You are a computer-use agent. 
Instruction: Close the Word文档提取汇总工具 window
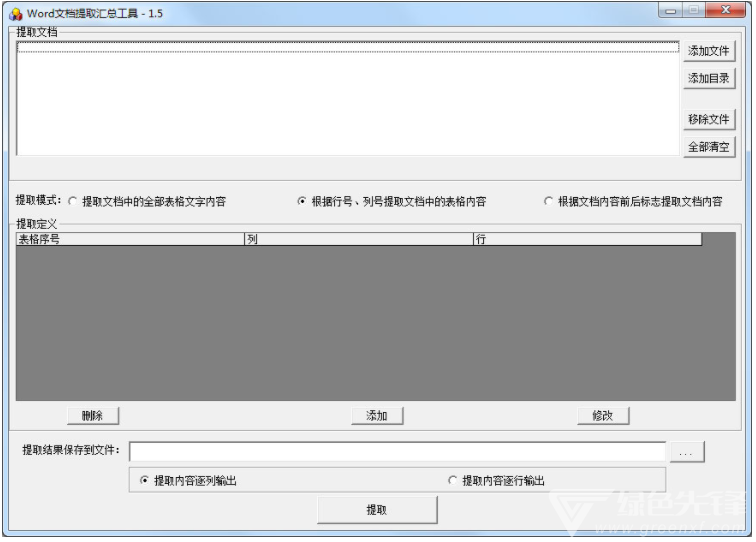[725, 10]
